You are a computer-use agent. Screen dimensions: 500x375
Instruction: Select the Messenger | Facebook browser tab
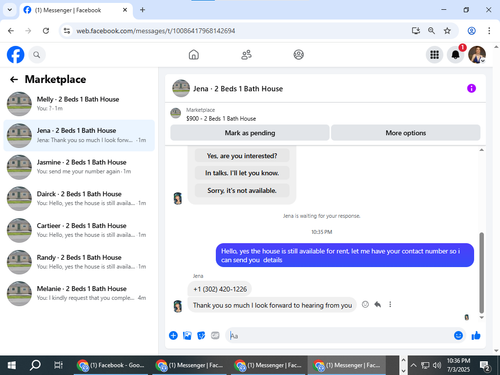(76, 10)
